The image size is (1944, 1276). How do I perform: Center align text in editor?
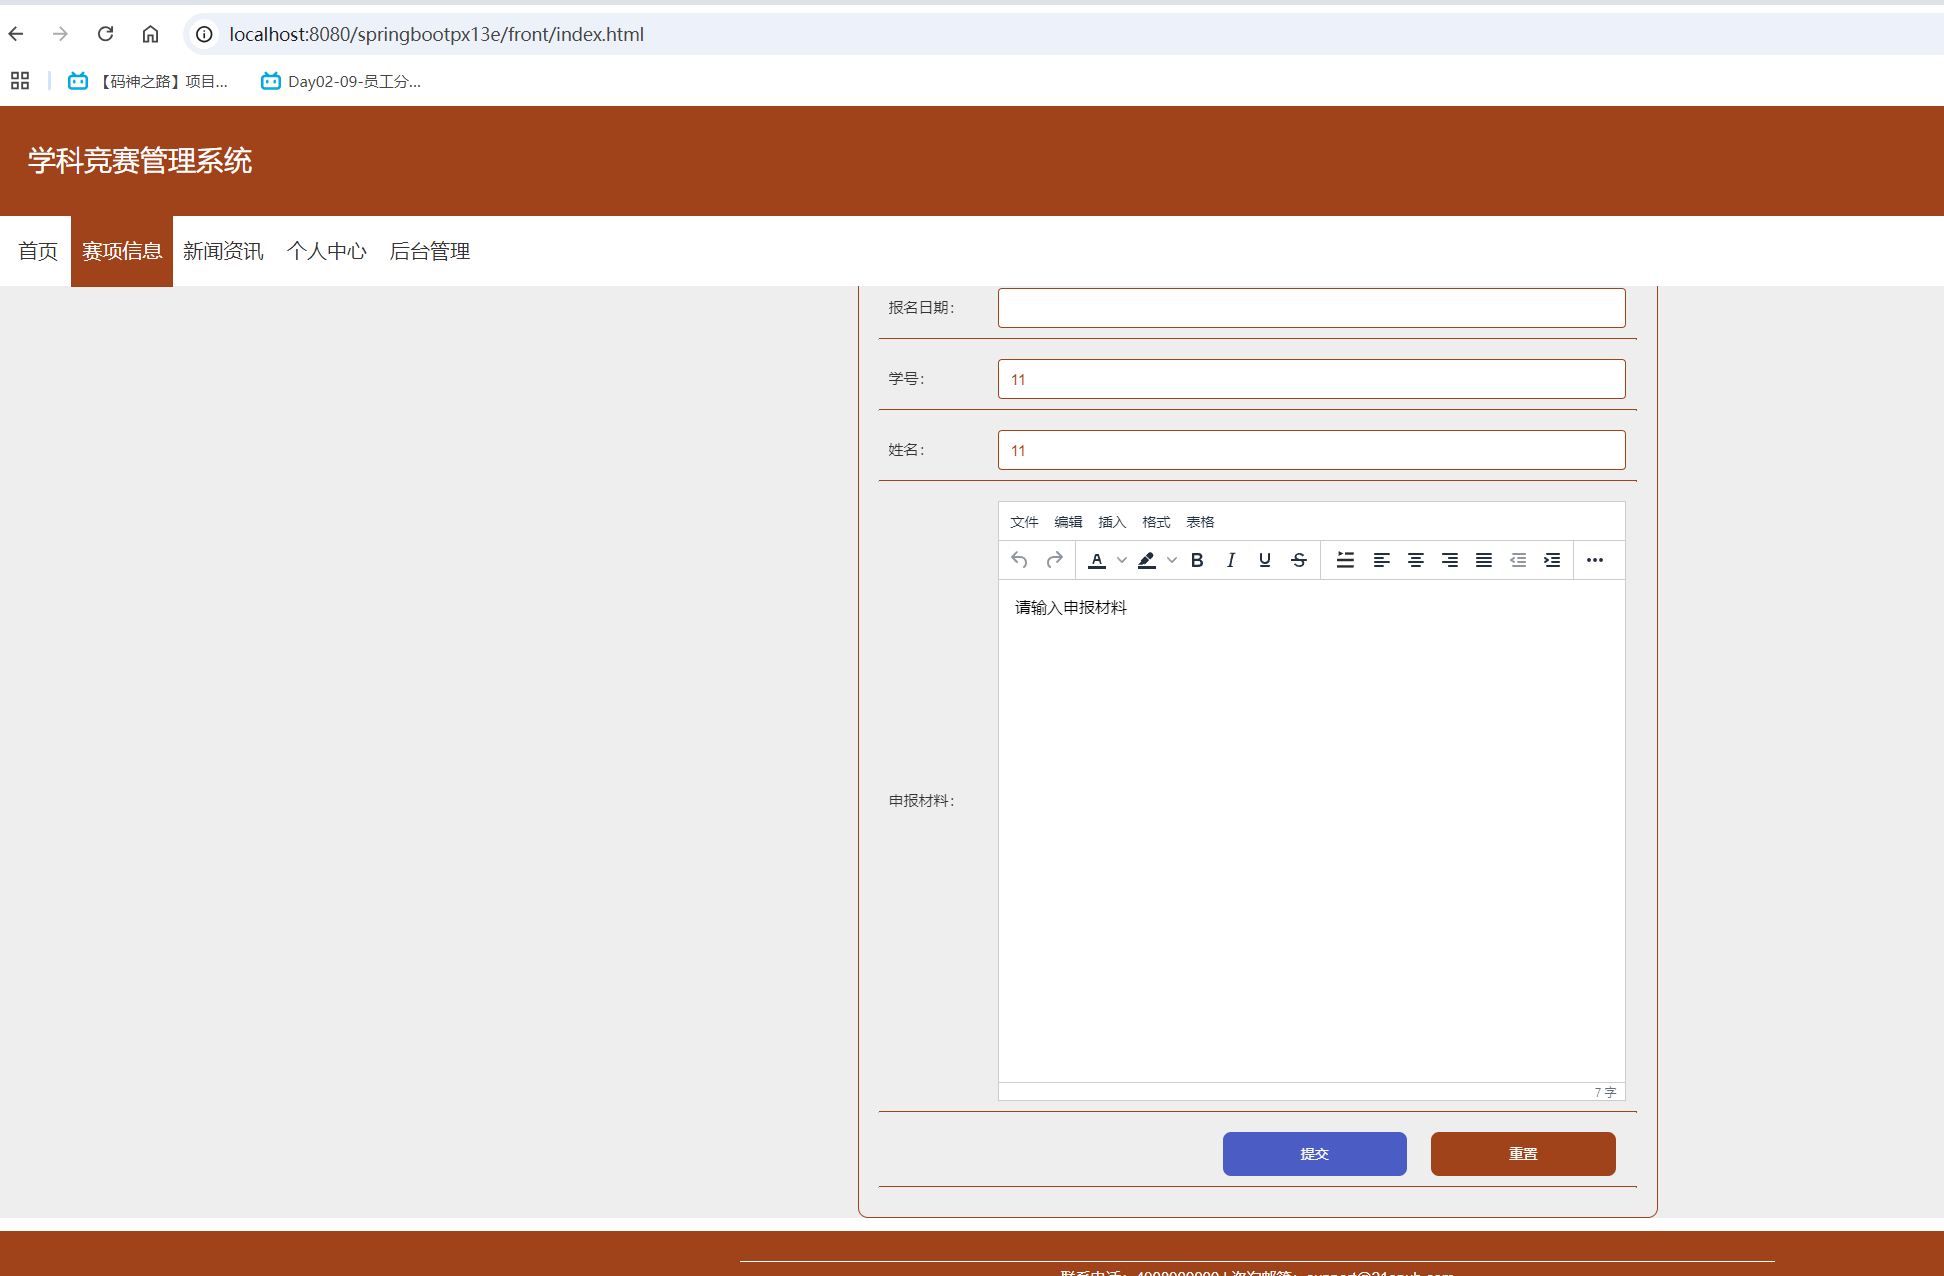point(1416,560)
